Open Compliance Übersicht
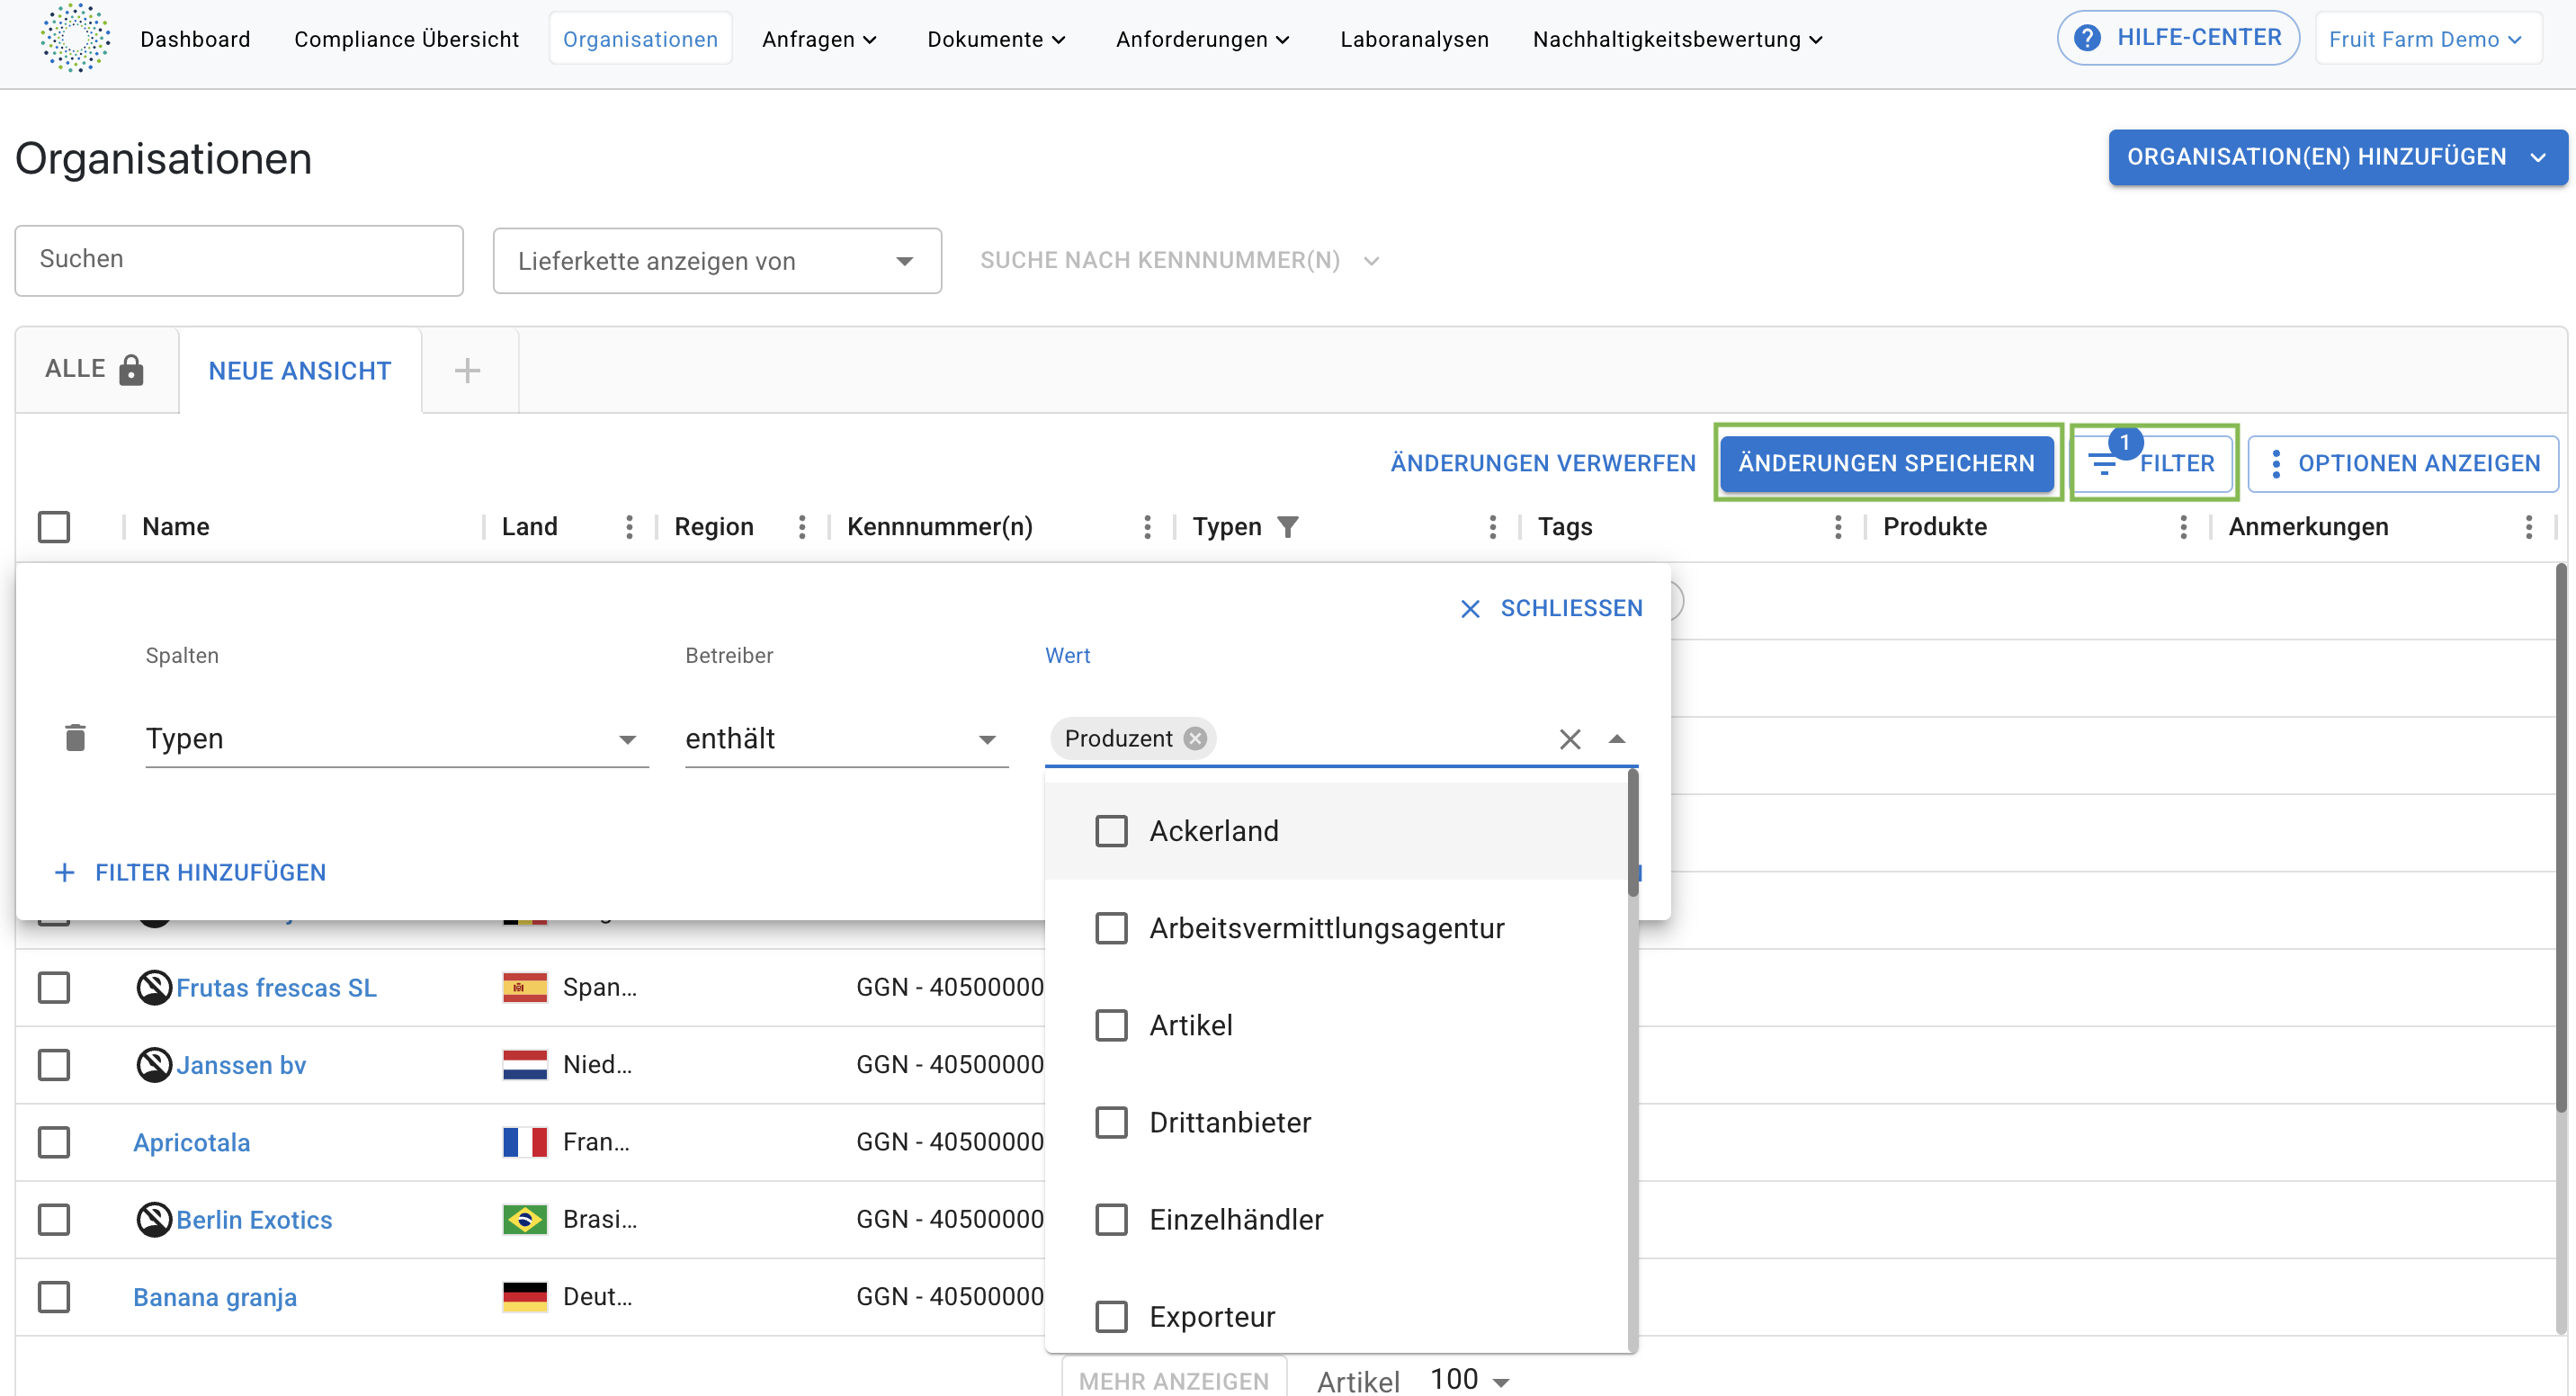This screenshot has height=1396, width=2576. point(406,39)
